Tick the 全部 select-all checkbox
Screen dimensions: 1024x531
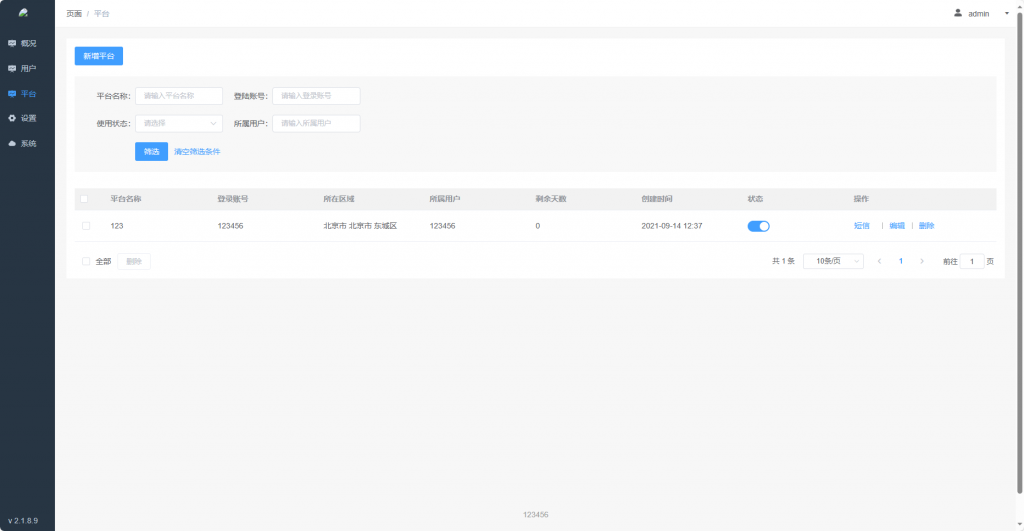(86, 261)
